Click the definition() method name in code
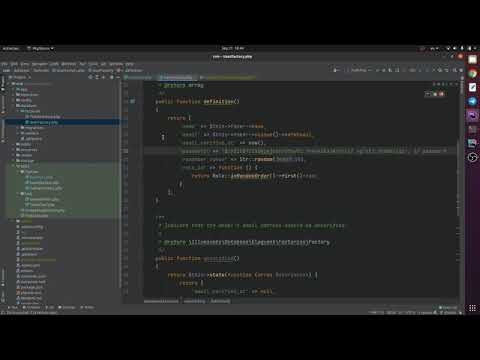Image resolution: width=480 pixels, height=360 pixels. [x=218, y=101]
